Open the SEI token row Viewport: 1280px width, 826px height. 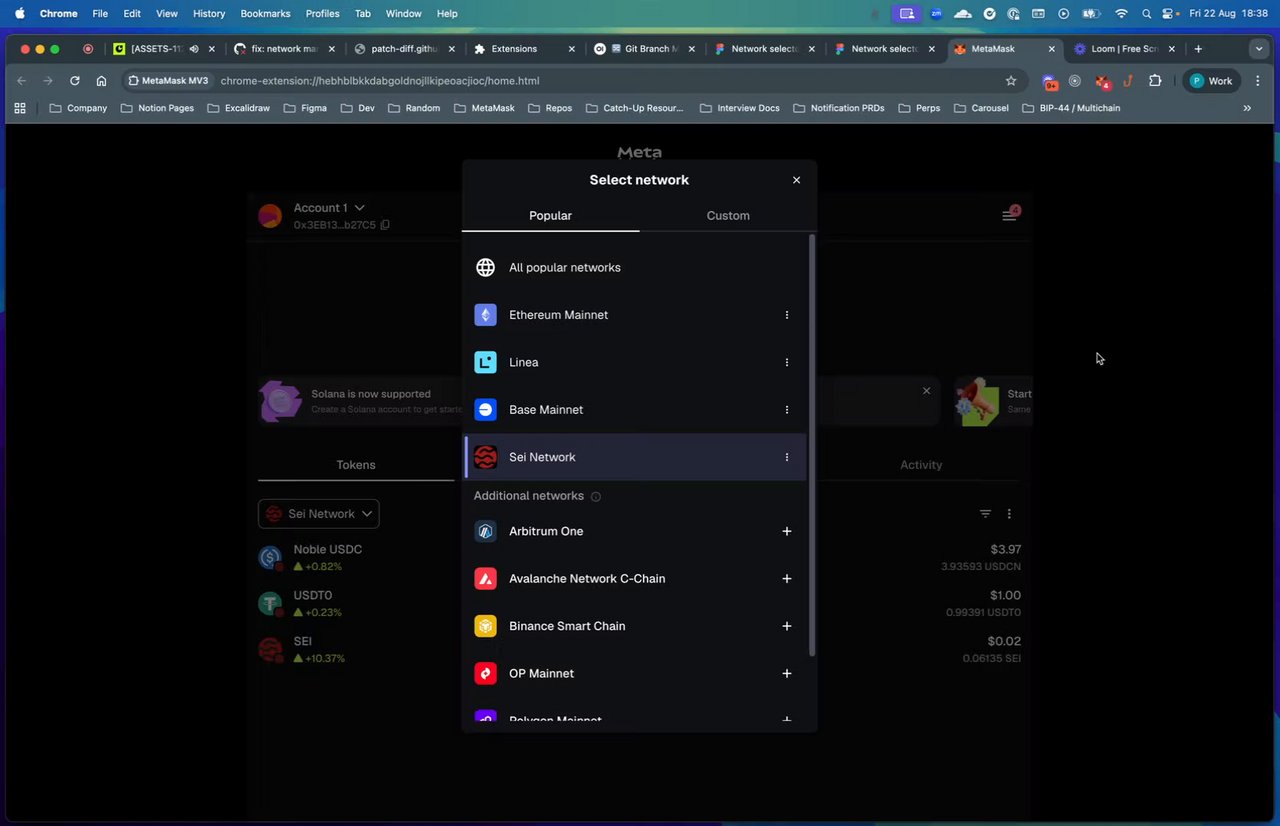coord(640,649)
